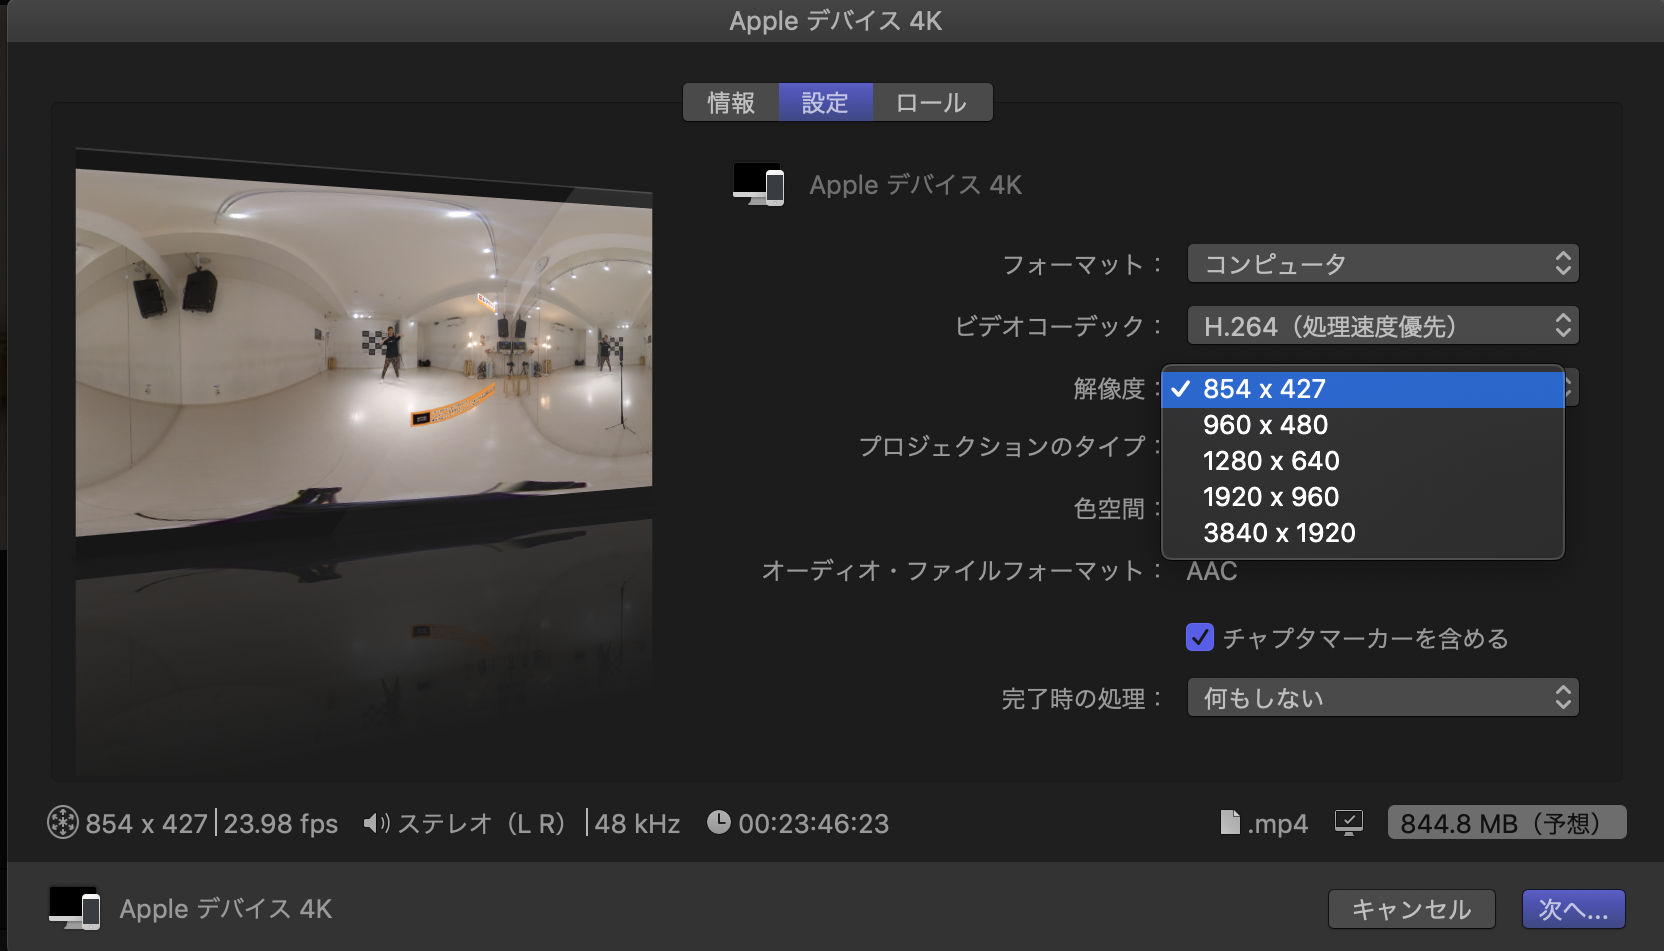The height and width of the screenshot is (951, 1664).
Task: Open the 完了時の処理 dropdown showing 何もしない
Action: point(1383,698)
